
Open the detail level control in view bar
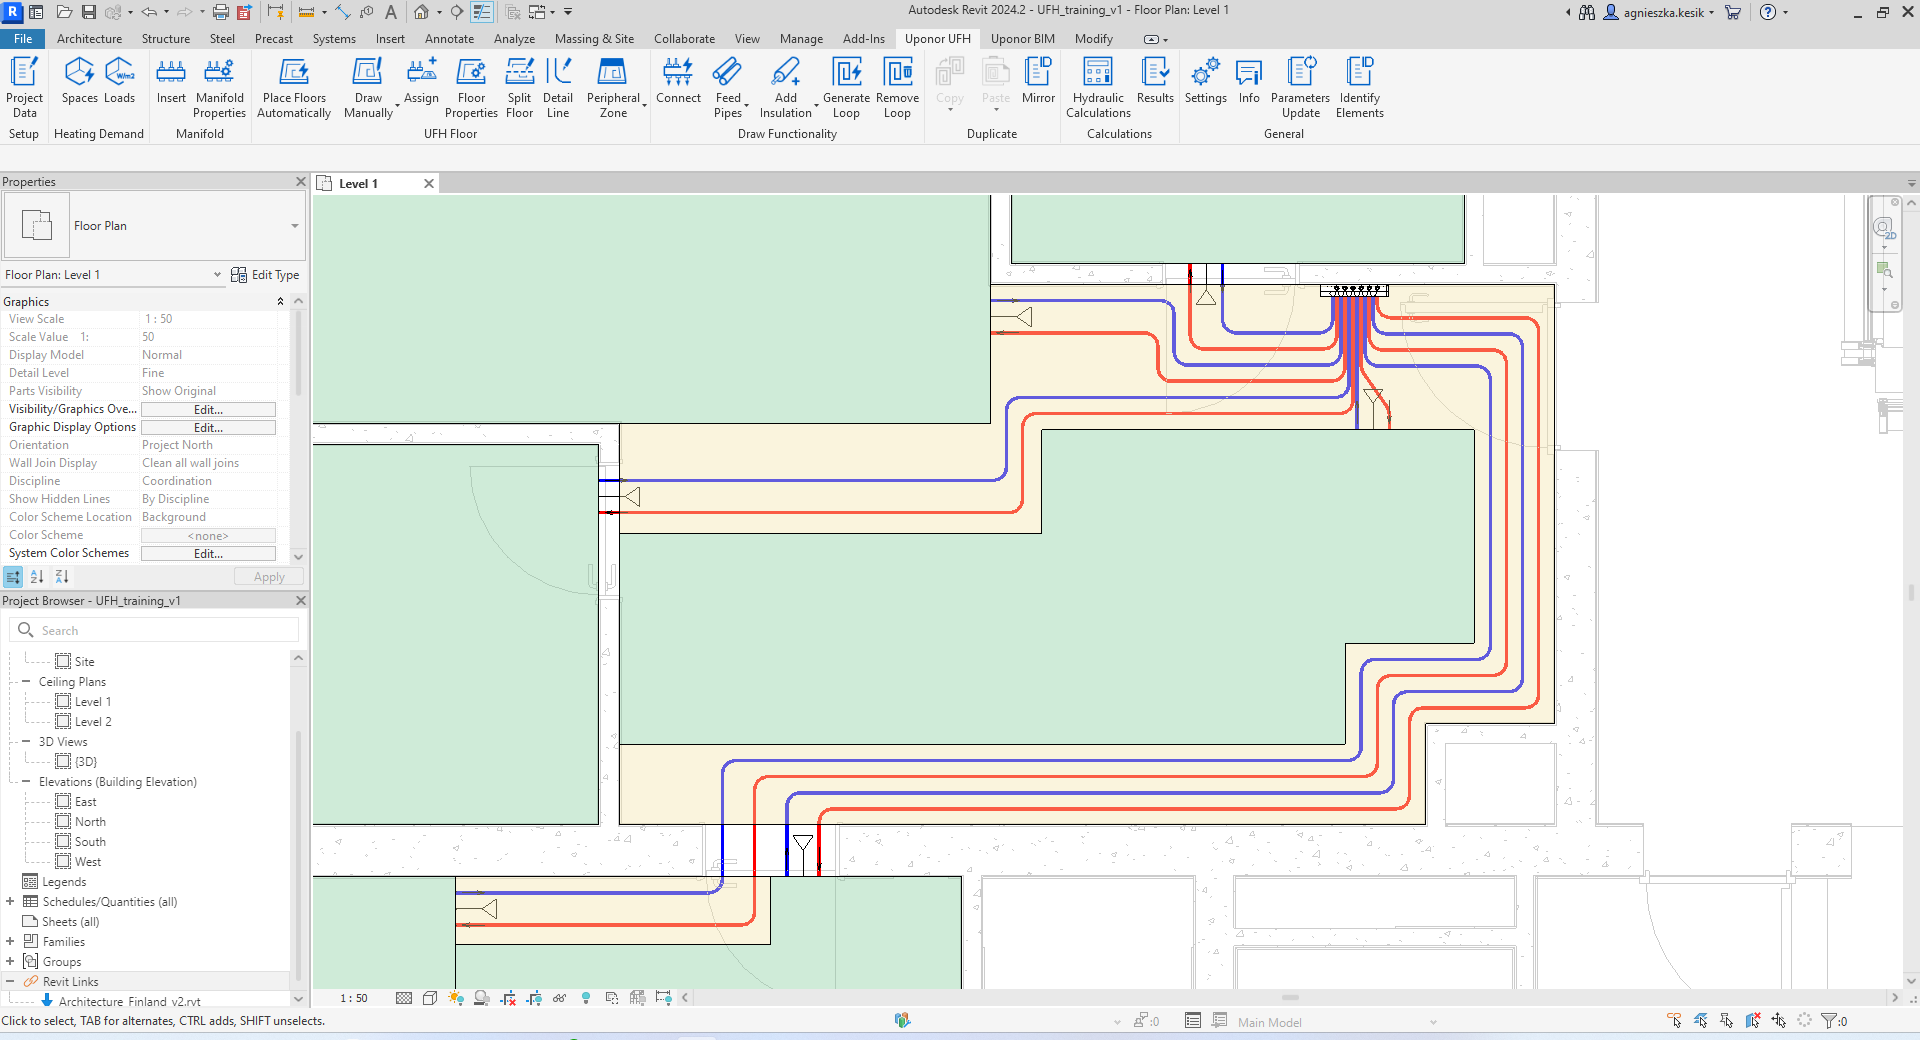pyautogui.click(x=404, y=998)
